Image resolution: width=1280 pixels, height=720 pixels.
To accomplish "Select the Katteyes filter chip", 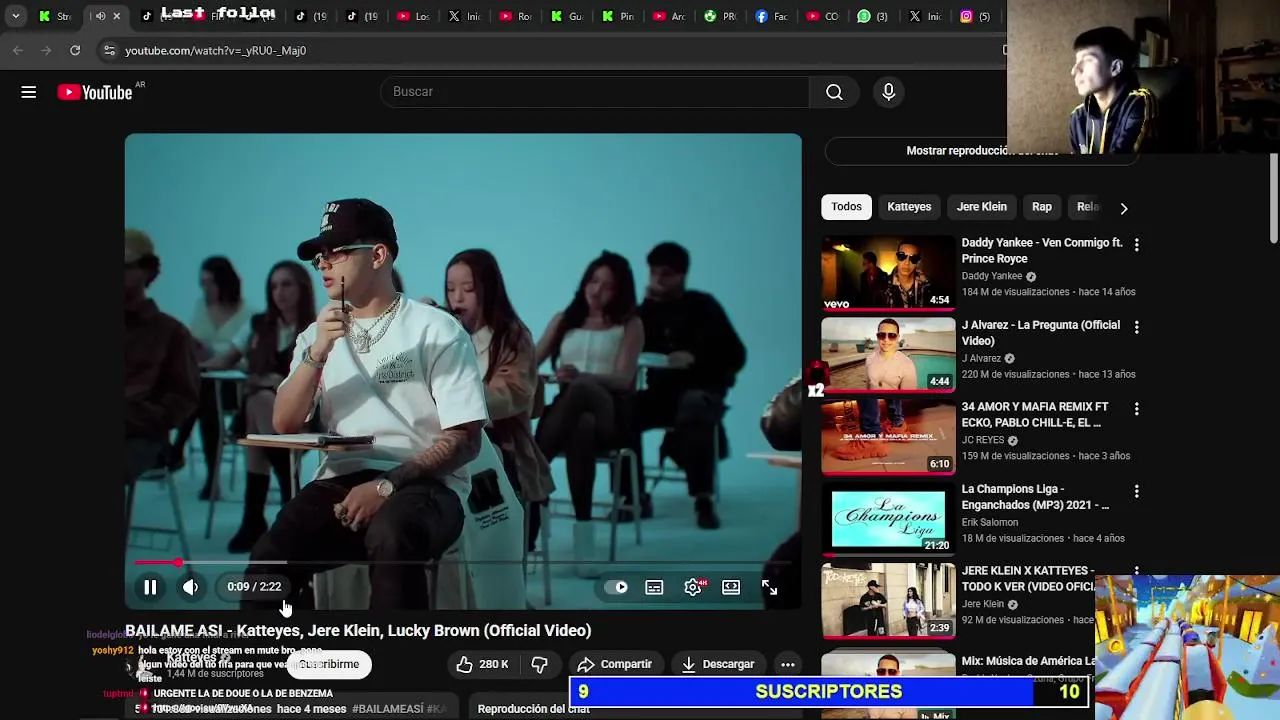I will [x=909, y=207].
